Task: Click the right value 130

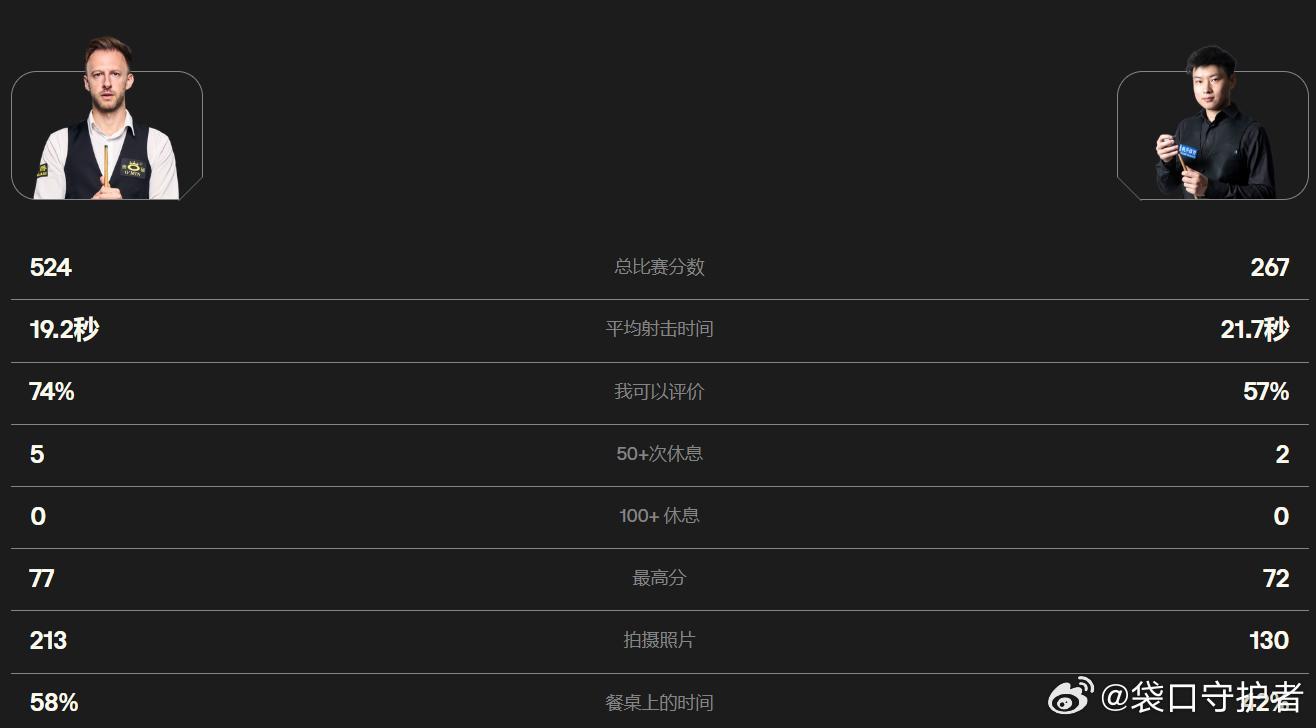Action: 1269,640
